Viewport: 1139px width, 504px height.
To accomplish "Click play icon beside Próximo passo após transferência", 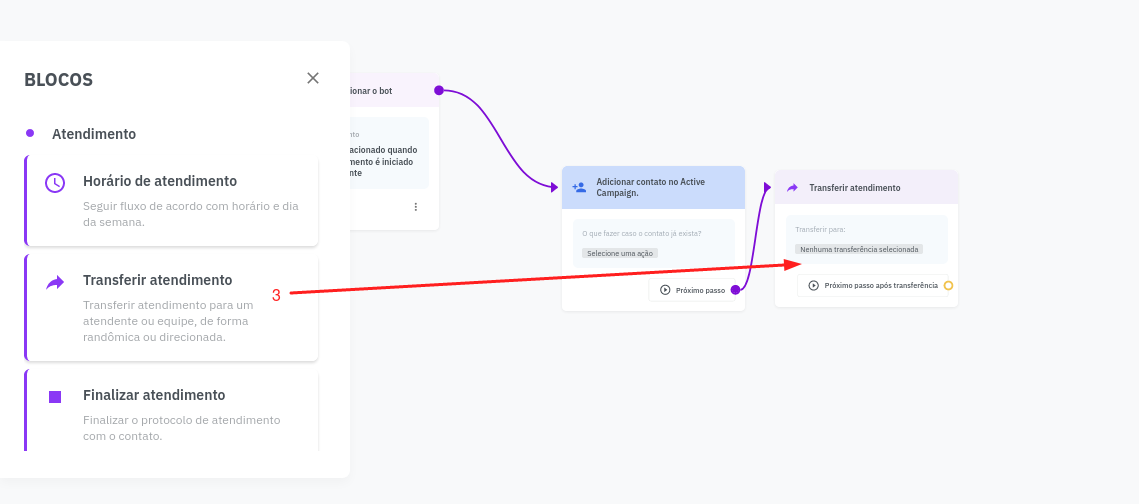I will point(813,285).
